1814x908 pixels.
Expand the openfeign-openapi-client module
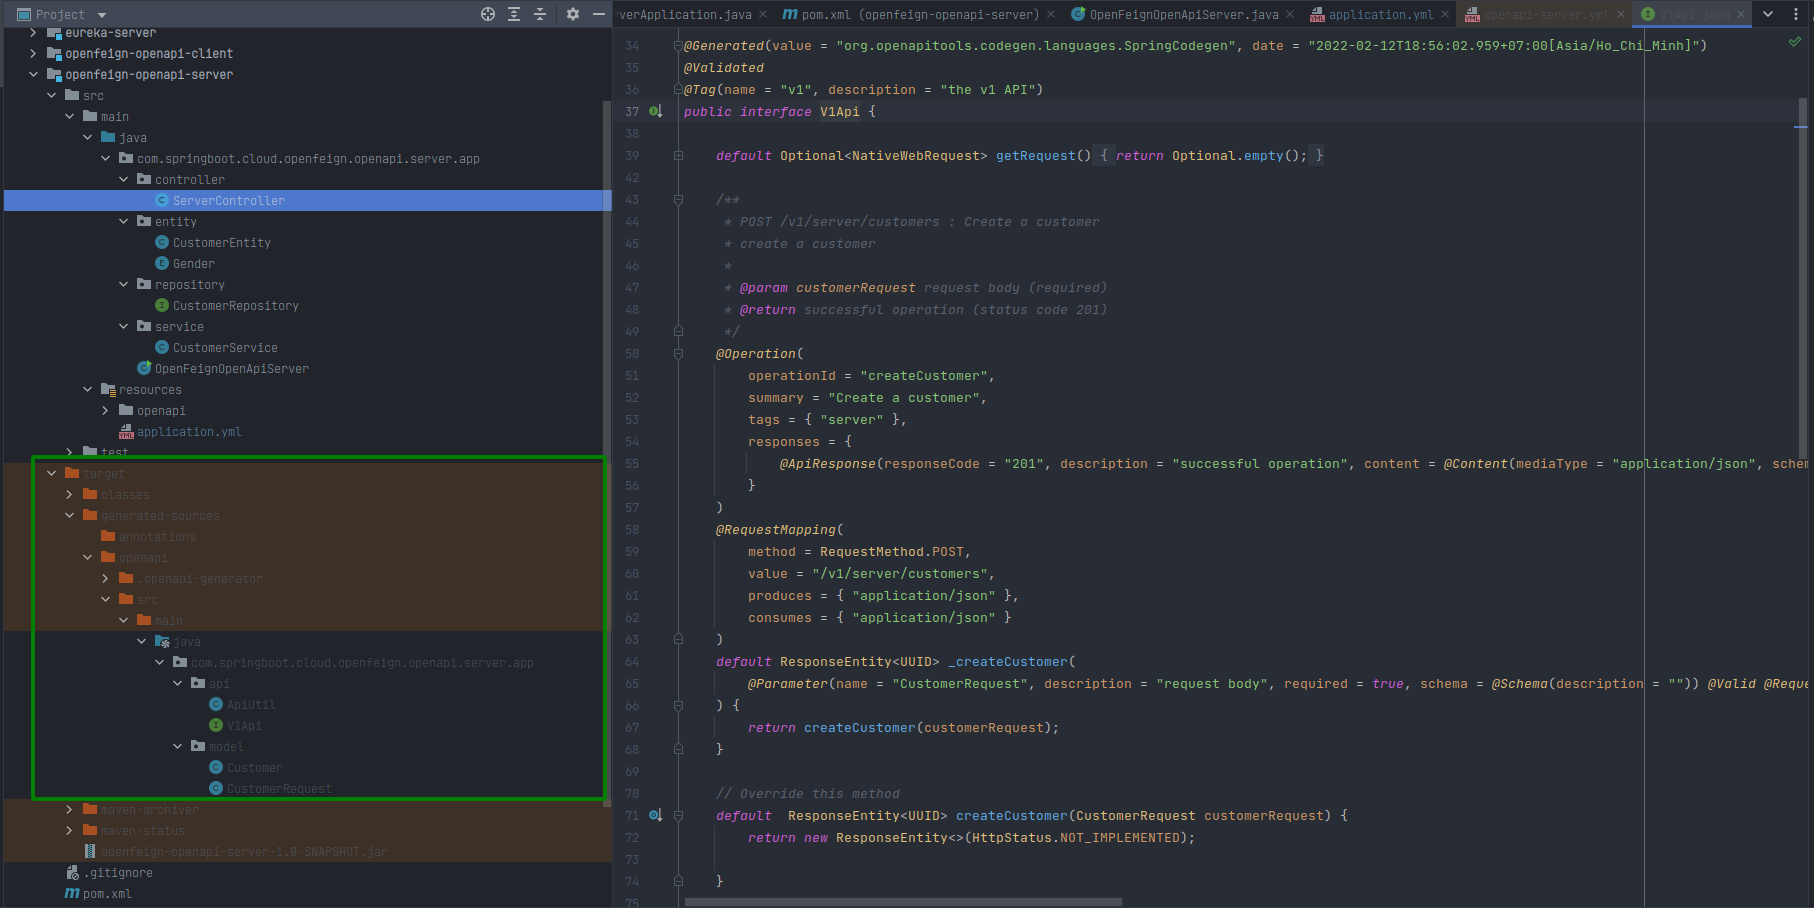[x=33, y=53]
